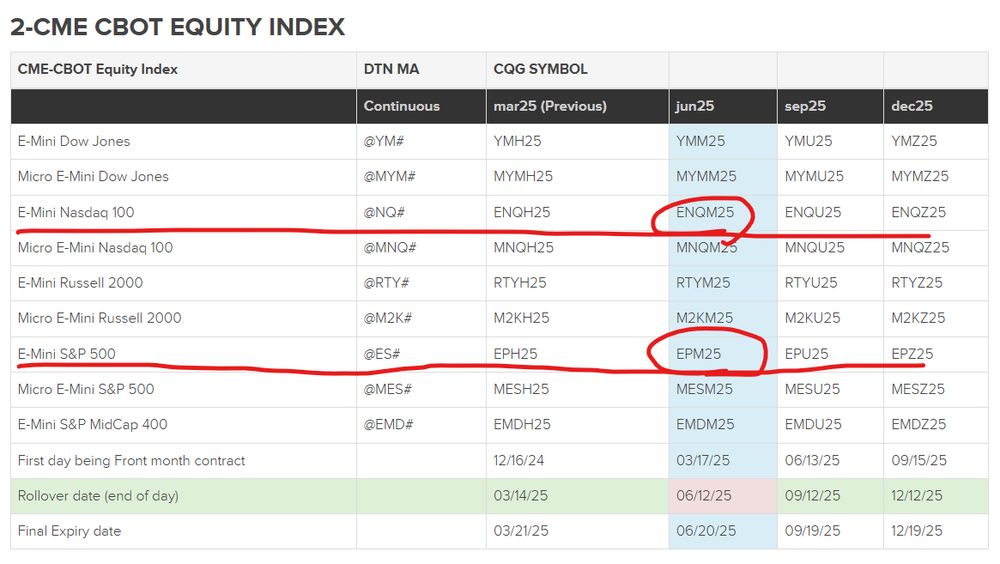This screenshot has height=564, width=1000.
Task: Select the '@ES#' continuous symbol
Action: pyautogui.click(x=381, y=353)
